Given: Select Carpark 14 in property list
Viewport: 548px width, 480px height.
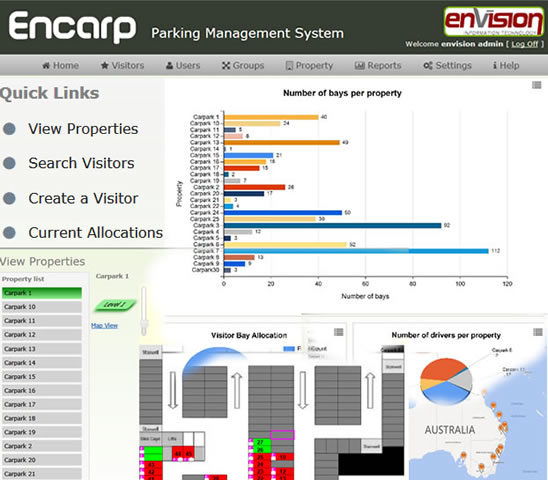Looking at the screenshot, I should point(42,363).
